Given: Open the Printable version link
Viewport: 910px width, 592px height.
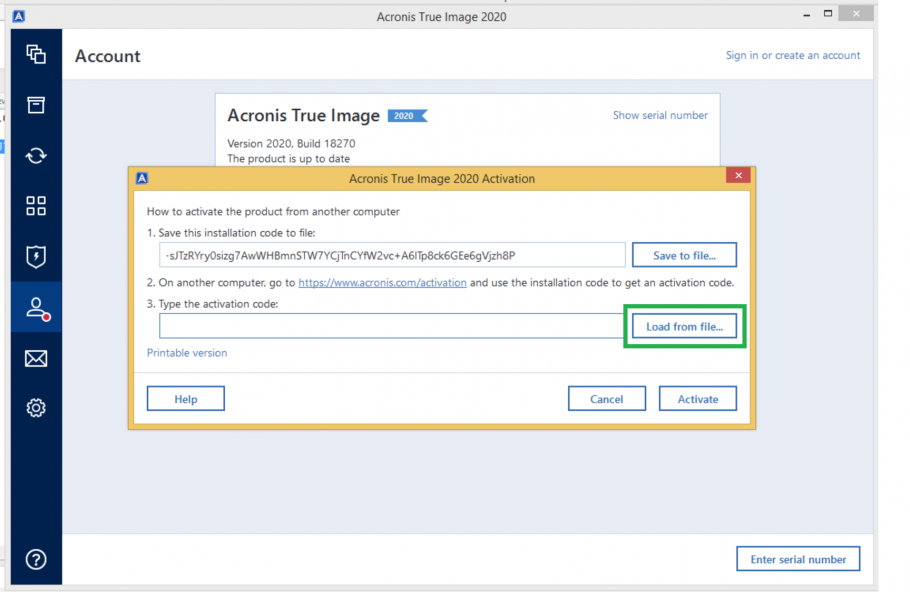Looking at the screenshot, I should click(187, 353).
